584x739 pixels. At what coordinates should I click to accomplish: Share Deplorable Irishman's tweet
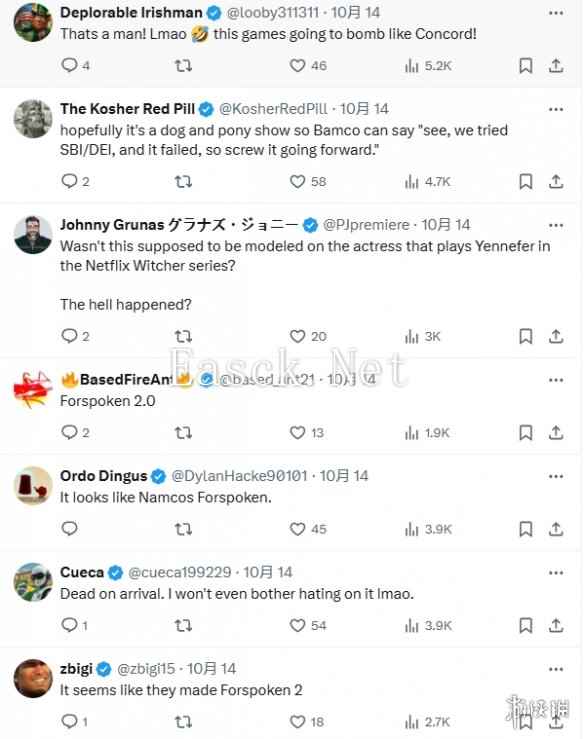[556, 66]
